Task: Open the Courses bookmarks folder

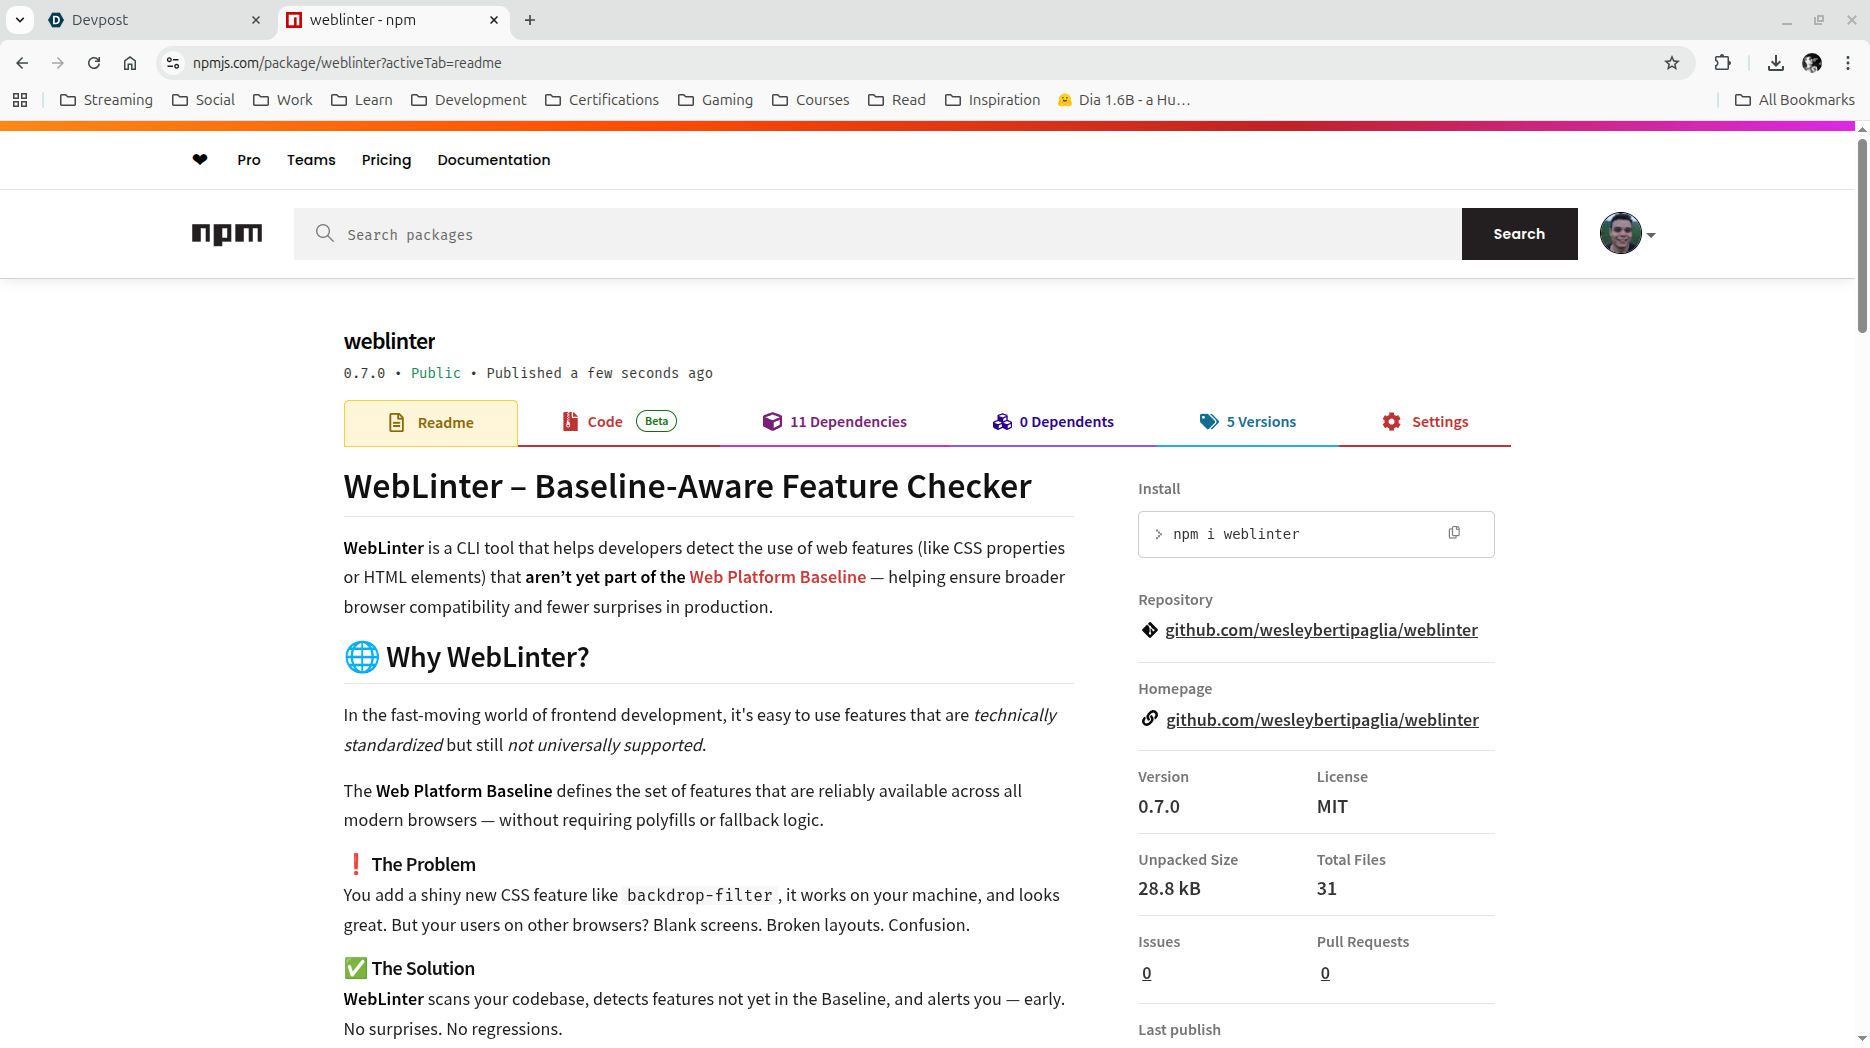Action: point(811,100)
